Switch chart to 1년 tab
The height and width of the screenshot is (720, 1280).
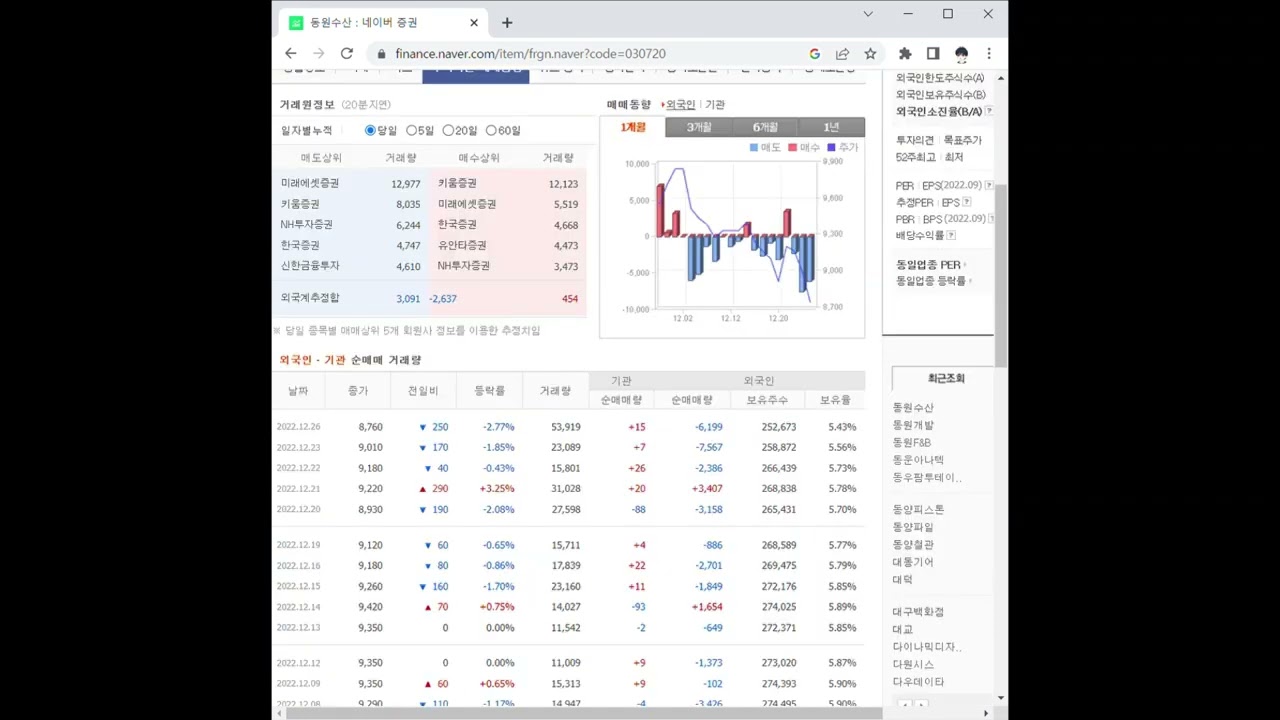pyautogui.click(x=831, y=127)
